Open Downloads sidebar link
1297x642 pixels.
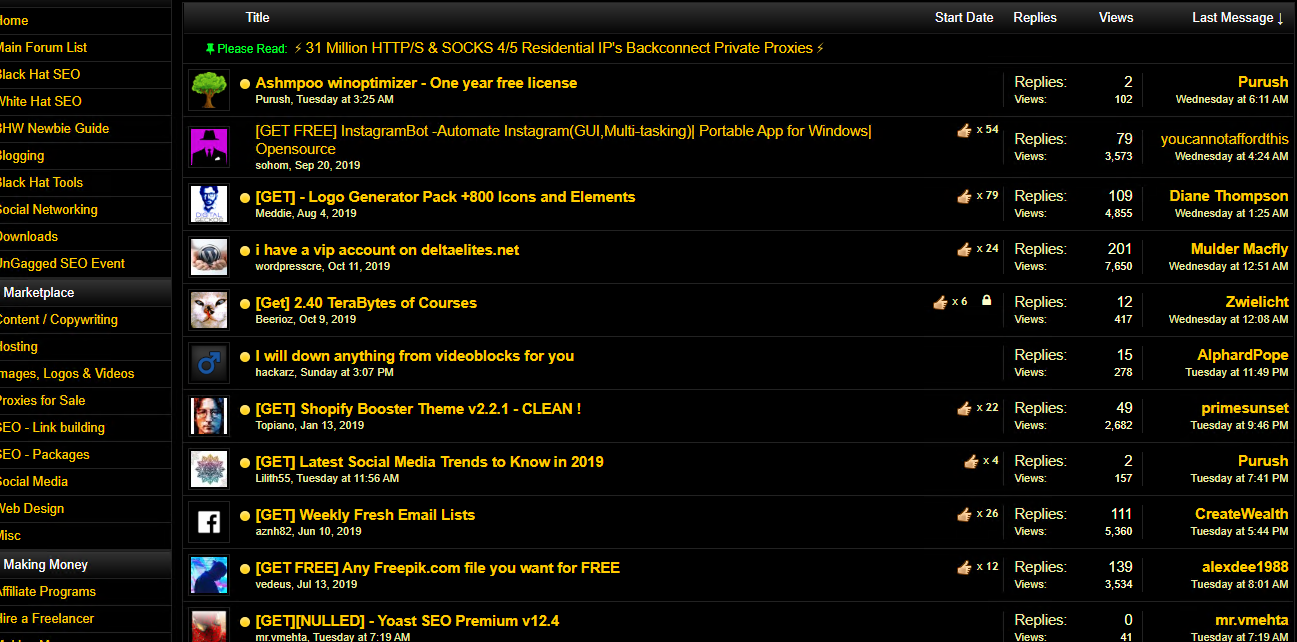pyautogui.click(x=28, y=236)
